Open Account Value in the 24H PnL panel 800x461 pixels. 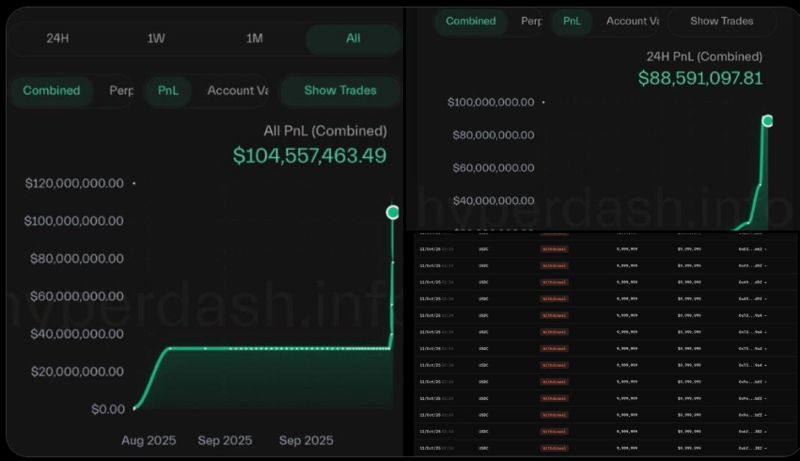[632, 21]
